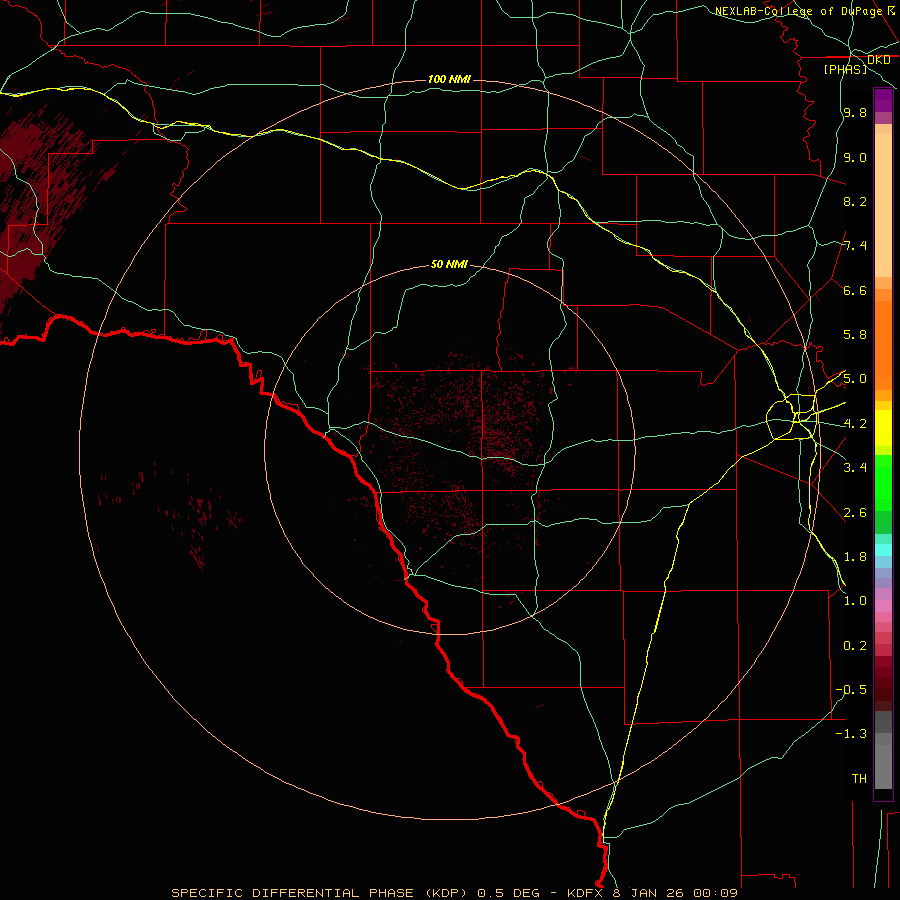Screen dimensions: 900x900
Task: Click the "[PHAS]" units label above the scale
Action: pos(845,69)
